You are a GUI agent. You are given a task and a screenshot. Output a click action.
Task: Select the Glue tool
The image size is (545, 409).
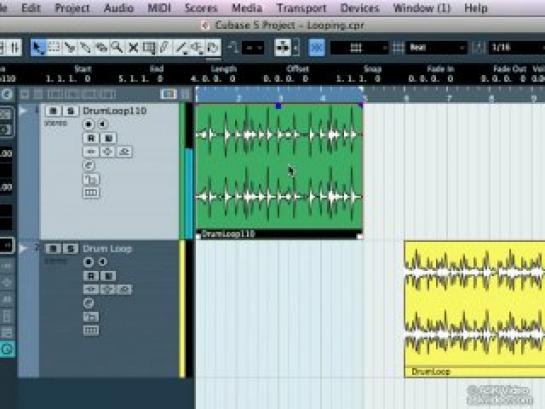(85, 47)
